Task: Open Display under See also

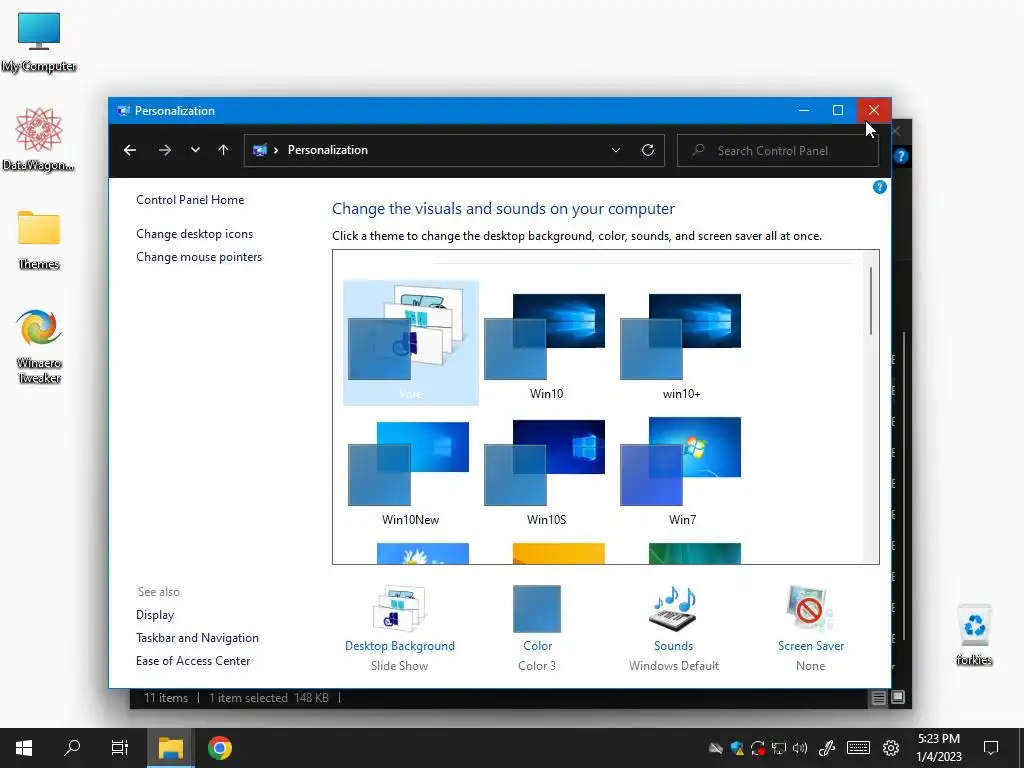Action: tap(155, 615)
